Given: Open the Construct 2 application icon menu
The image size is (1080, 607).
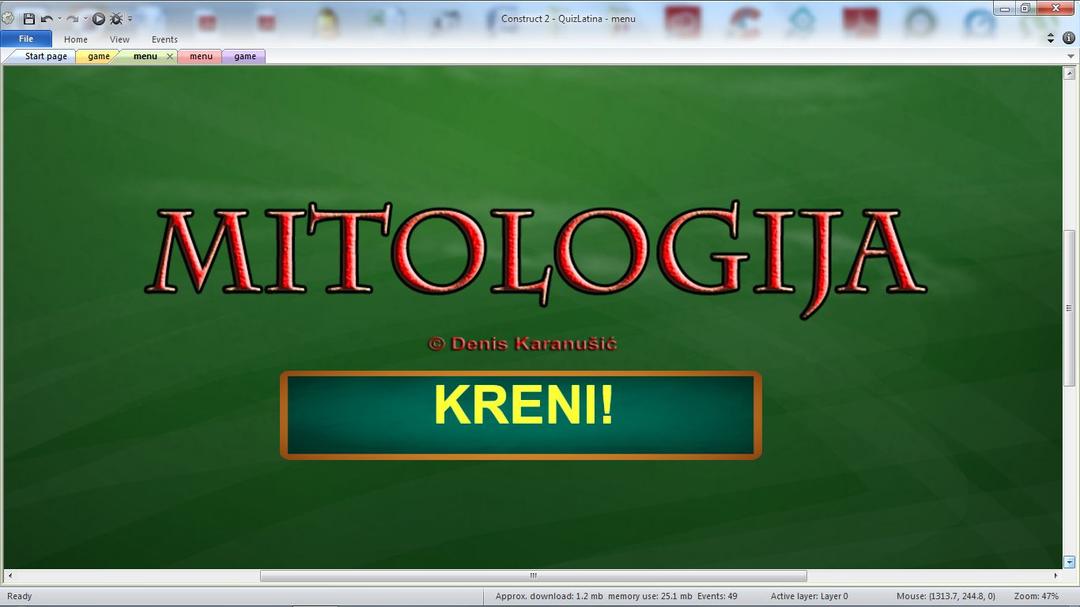Looking at the screenshot, I should click(x=8, y=19).
